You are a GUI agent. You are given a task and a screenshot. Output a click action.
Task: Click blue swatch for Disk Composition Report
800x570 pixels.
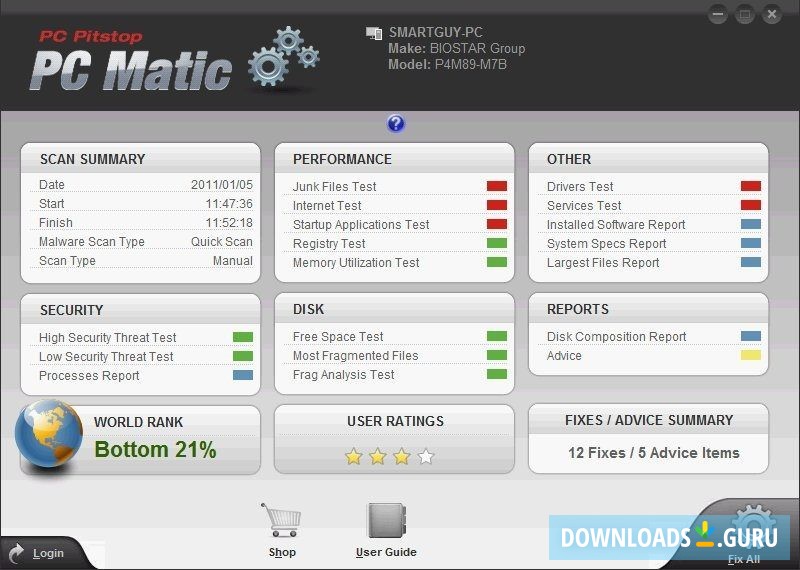(751, 336)
